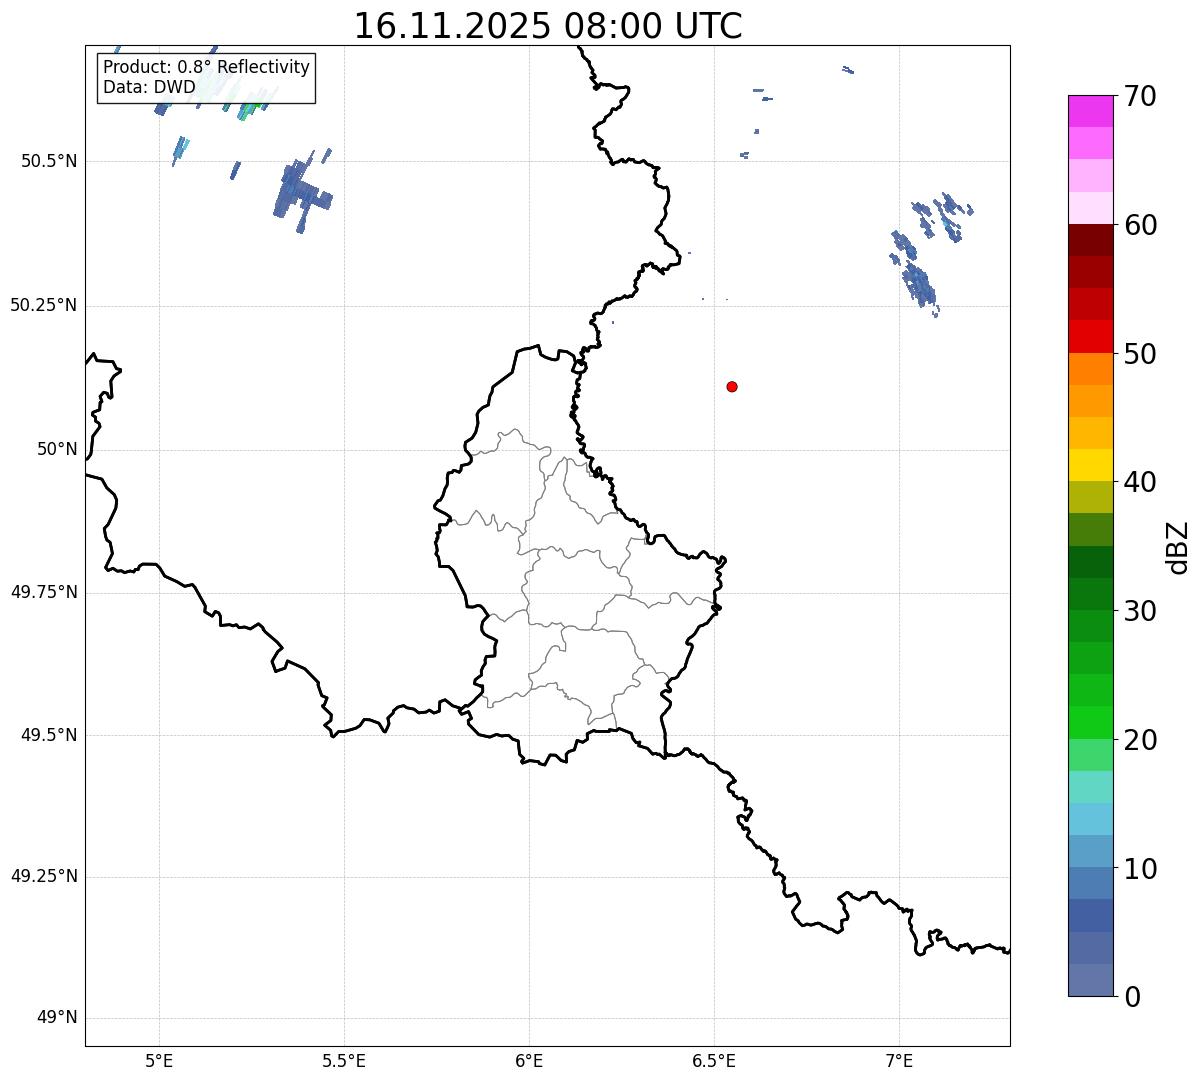Click the colorbar tick label "50"
Image resolution: width=1202 pixels, height=1081 pixels.
[1140, 354]
